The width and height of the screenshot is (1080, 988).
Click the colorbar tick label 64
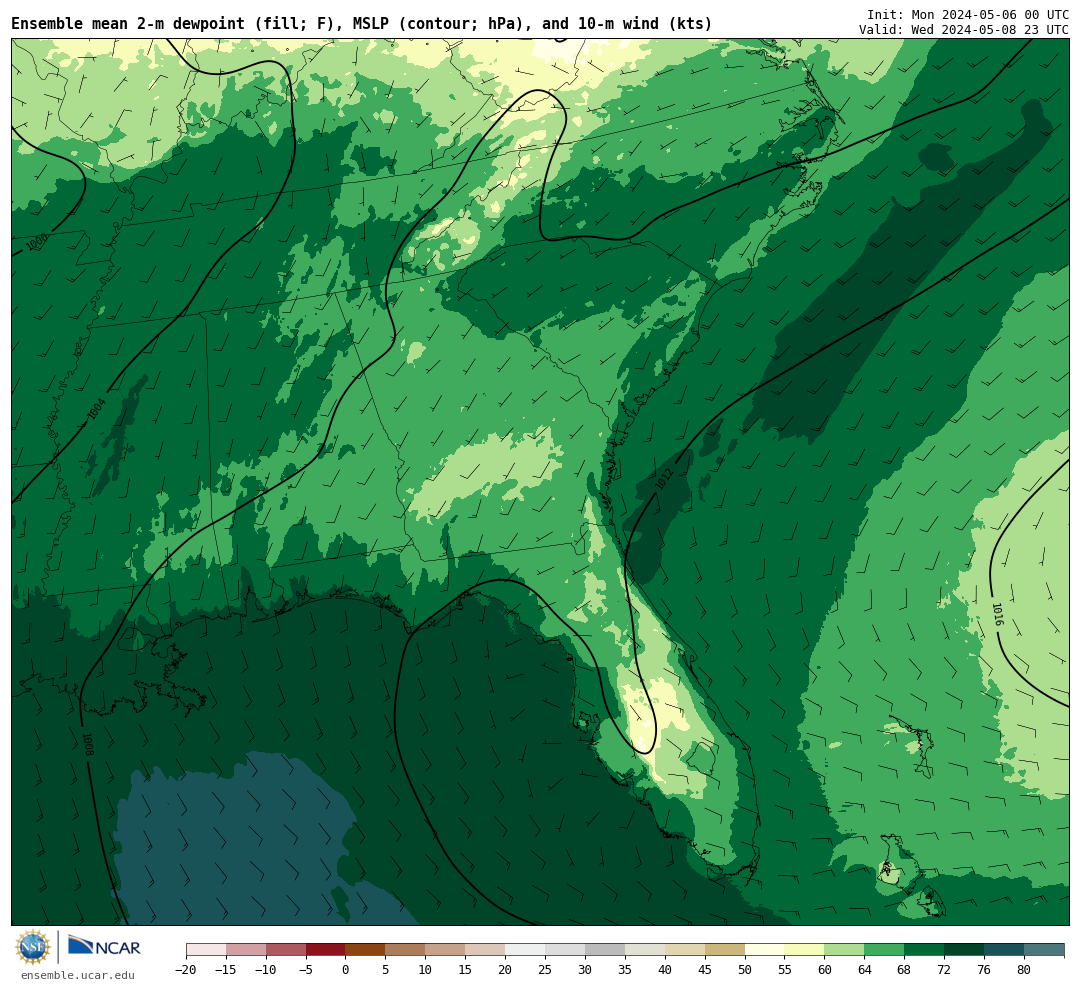coord(864,970)
